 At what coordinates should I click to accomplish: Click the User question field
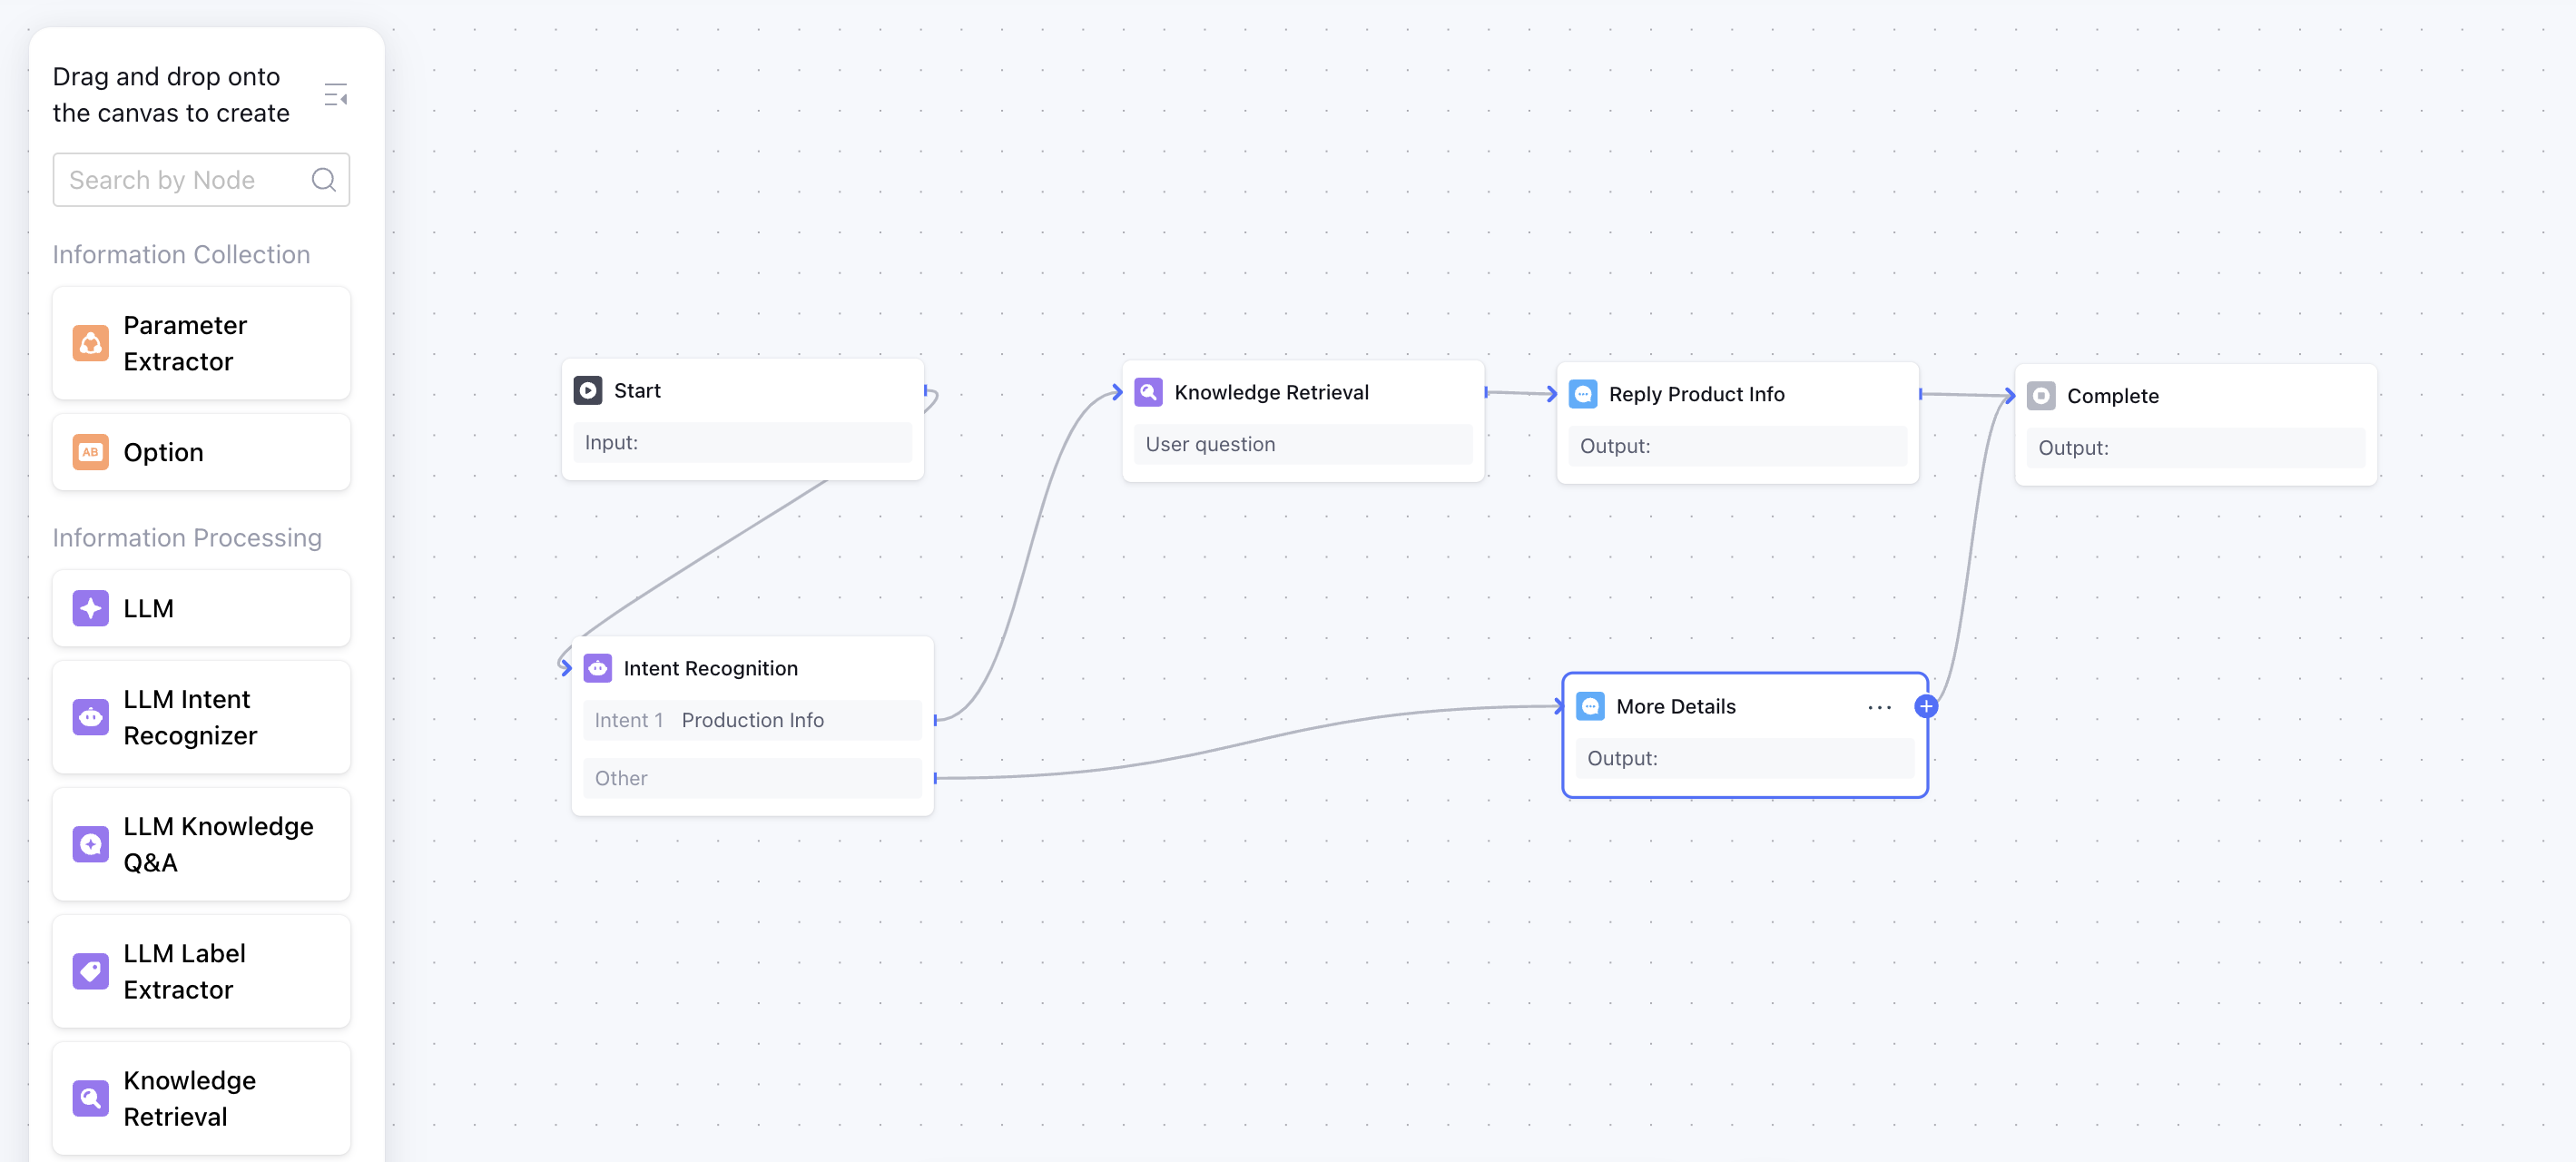click(1302, 444)
